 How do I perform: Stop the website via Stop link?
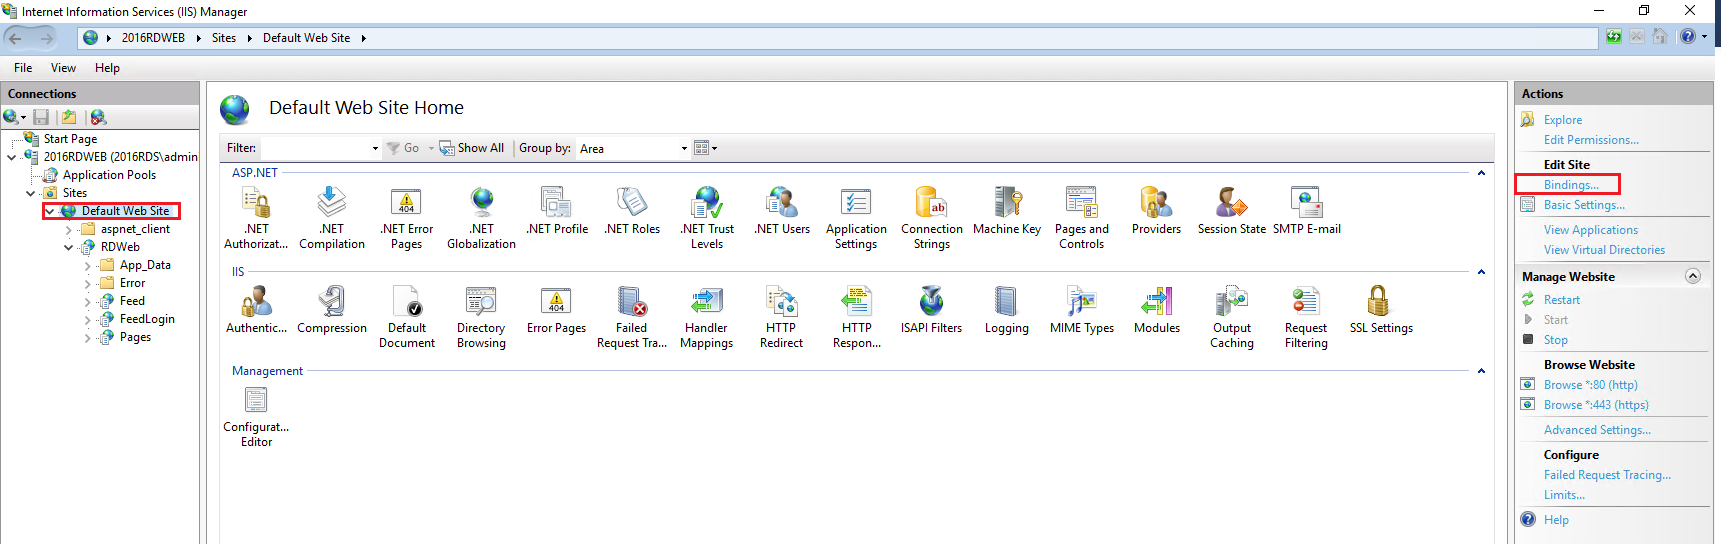[1555, 340]
